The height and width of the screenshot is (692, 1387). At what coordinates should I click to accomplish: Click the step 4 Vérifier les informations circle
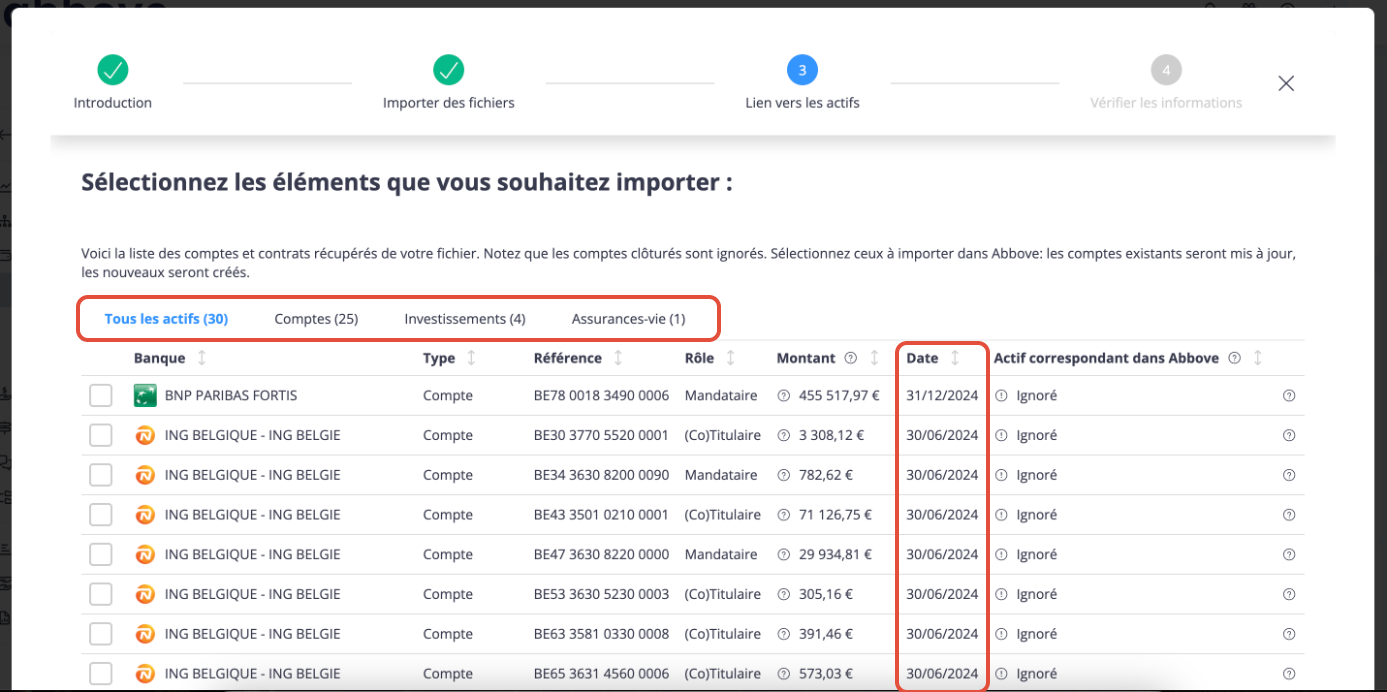[x=1166, y=70]
